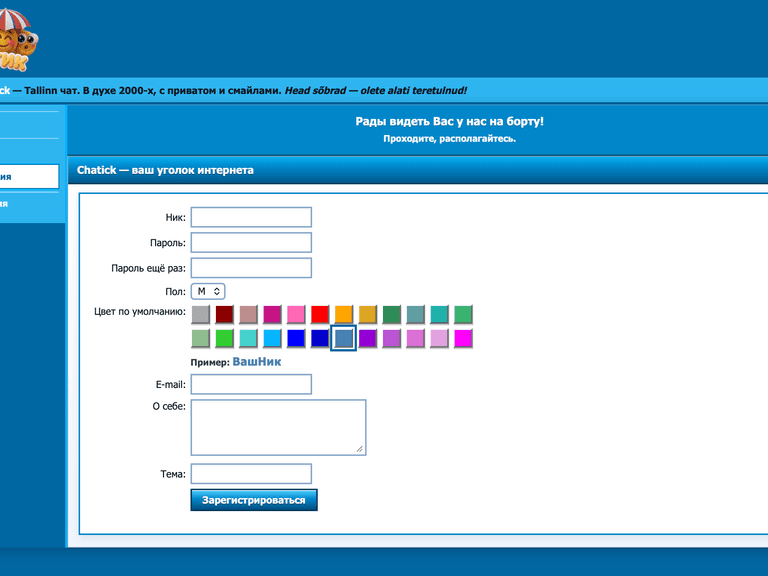Choose the rosy brown swatch
The image size is (768, 576).
[x=248, y=314]
